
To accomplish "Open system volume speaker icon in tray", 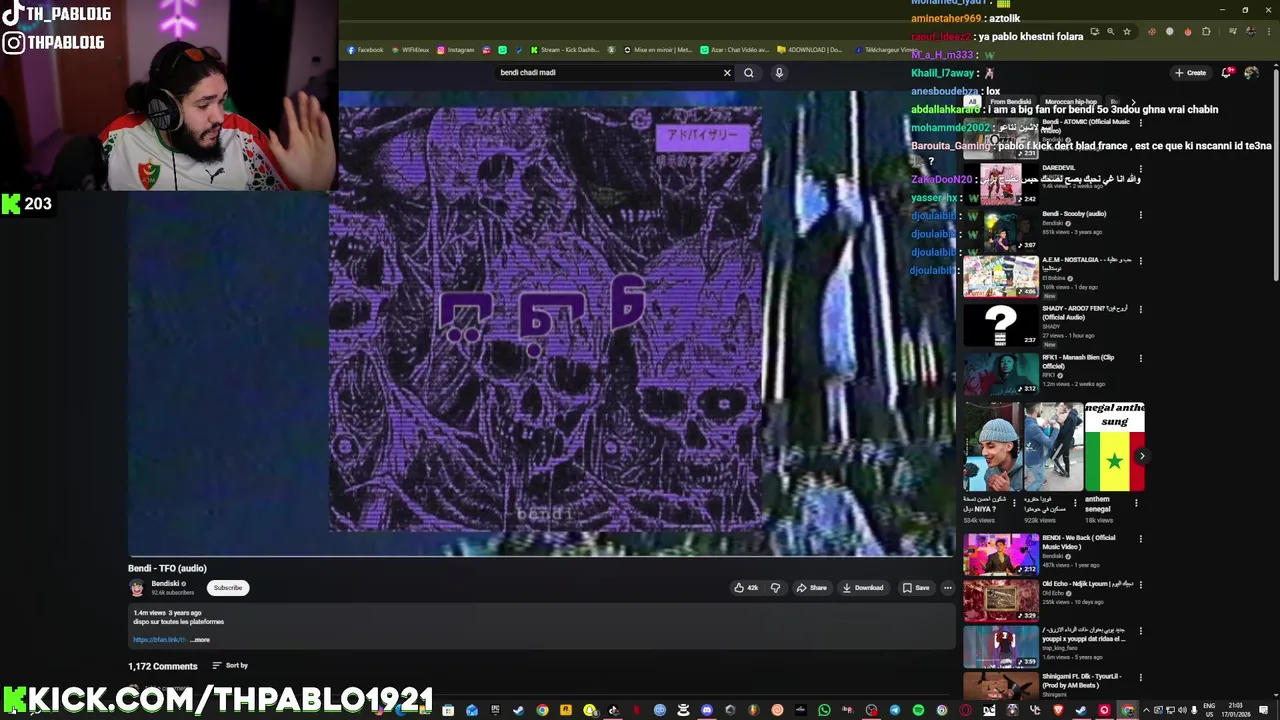I will click(1184, 710).
